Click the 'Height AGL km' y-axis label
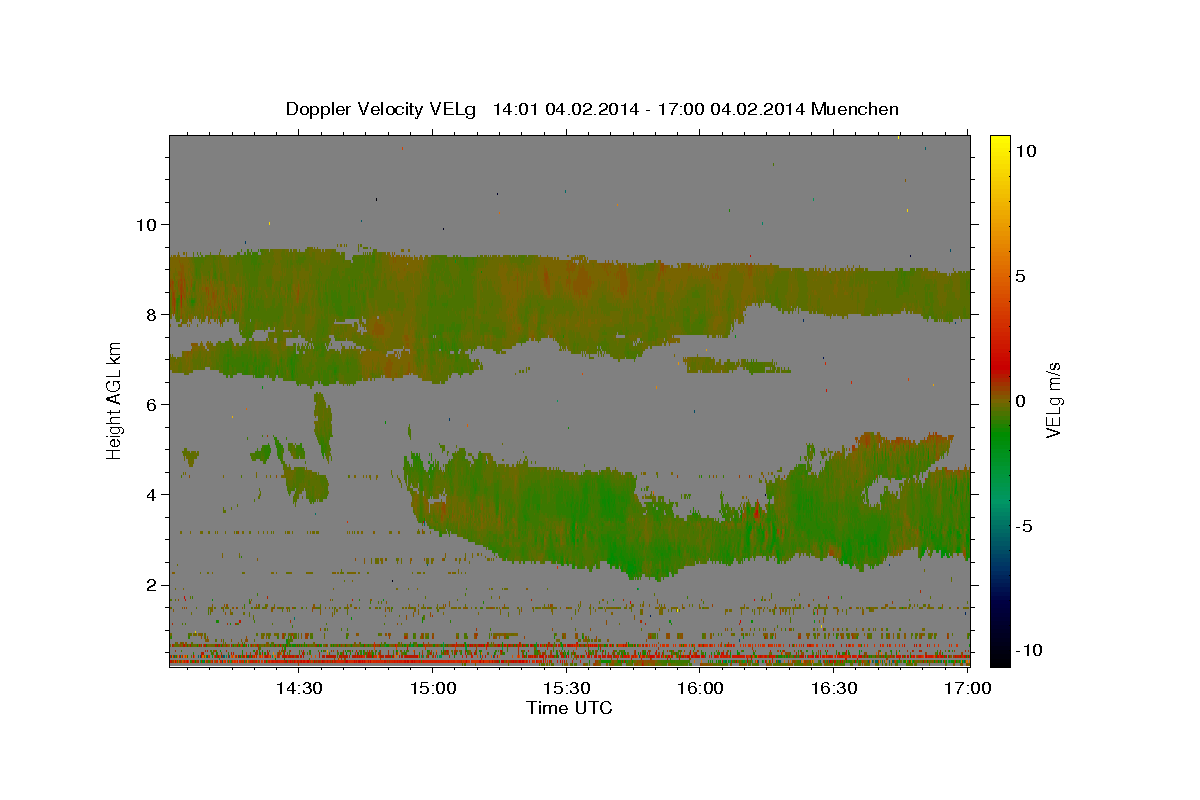1200x800 pixels. pyautogui.click(x=114, y=400)
